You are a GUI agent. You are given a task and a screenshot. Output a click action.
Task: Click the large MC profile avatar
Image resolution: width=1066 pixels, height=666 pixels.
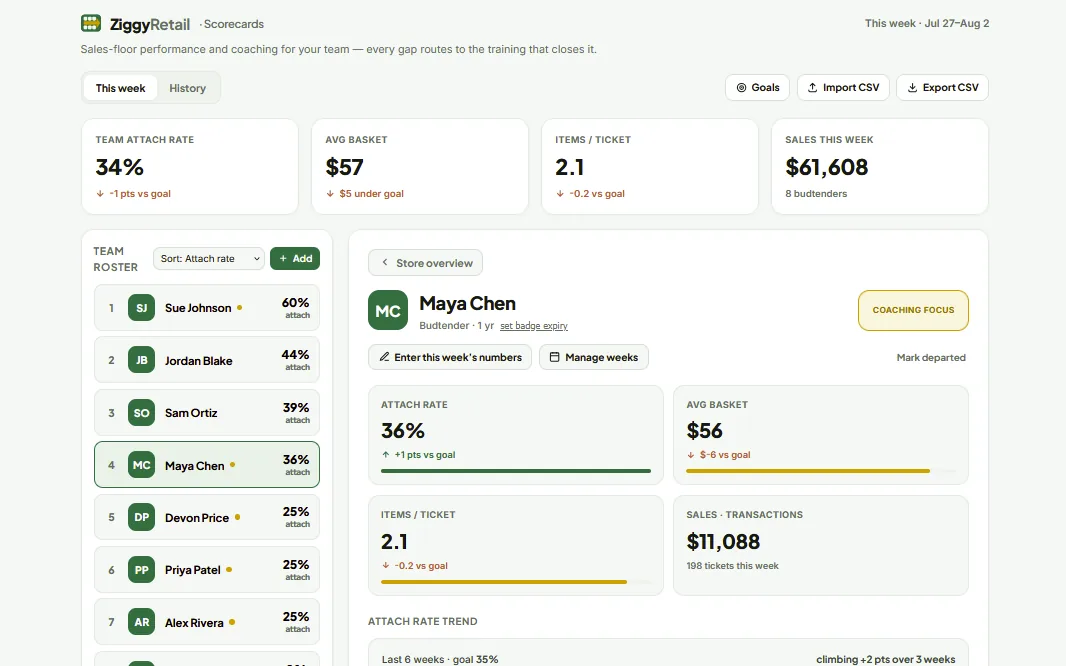pyautogui.click(x=388, y=311)
